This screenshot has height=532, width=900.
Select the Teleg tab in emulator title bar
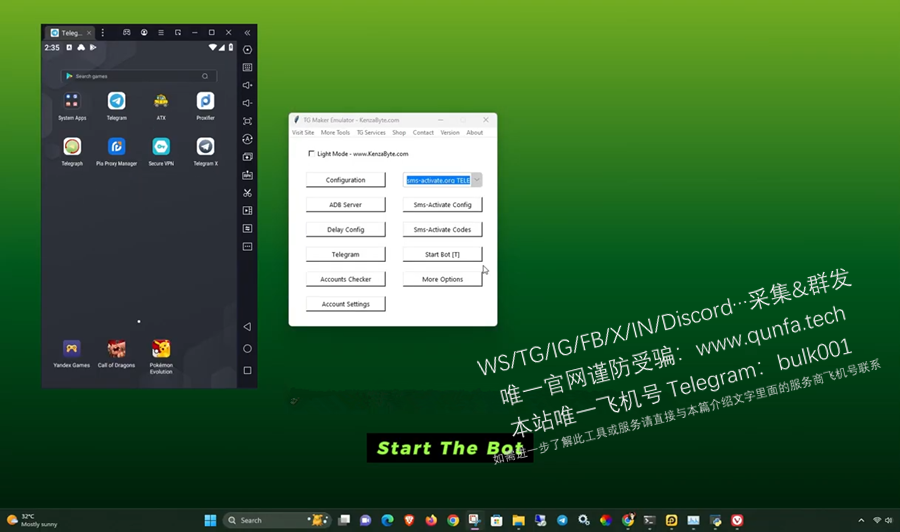68,33
